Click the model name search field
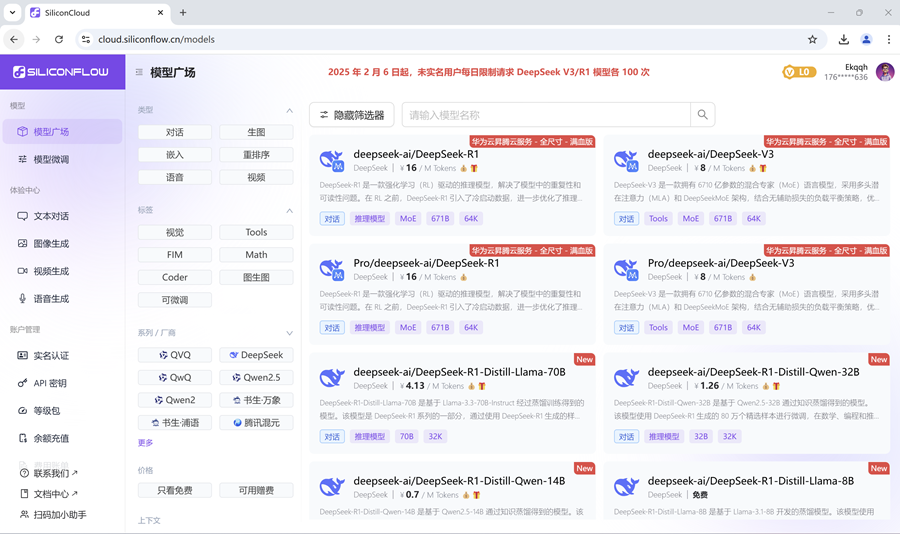Image resolution: width=900 pixels, height=534 pixels. 545,115
